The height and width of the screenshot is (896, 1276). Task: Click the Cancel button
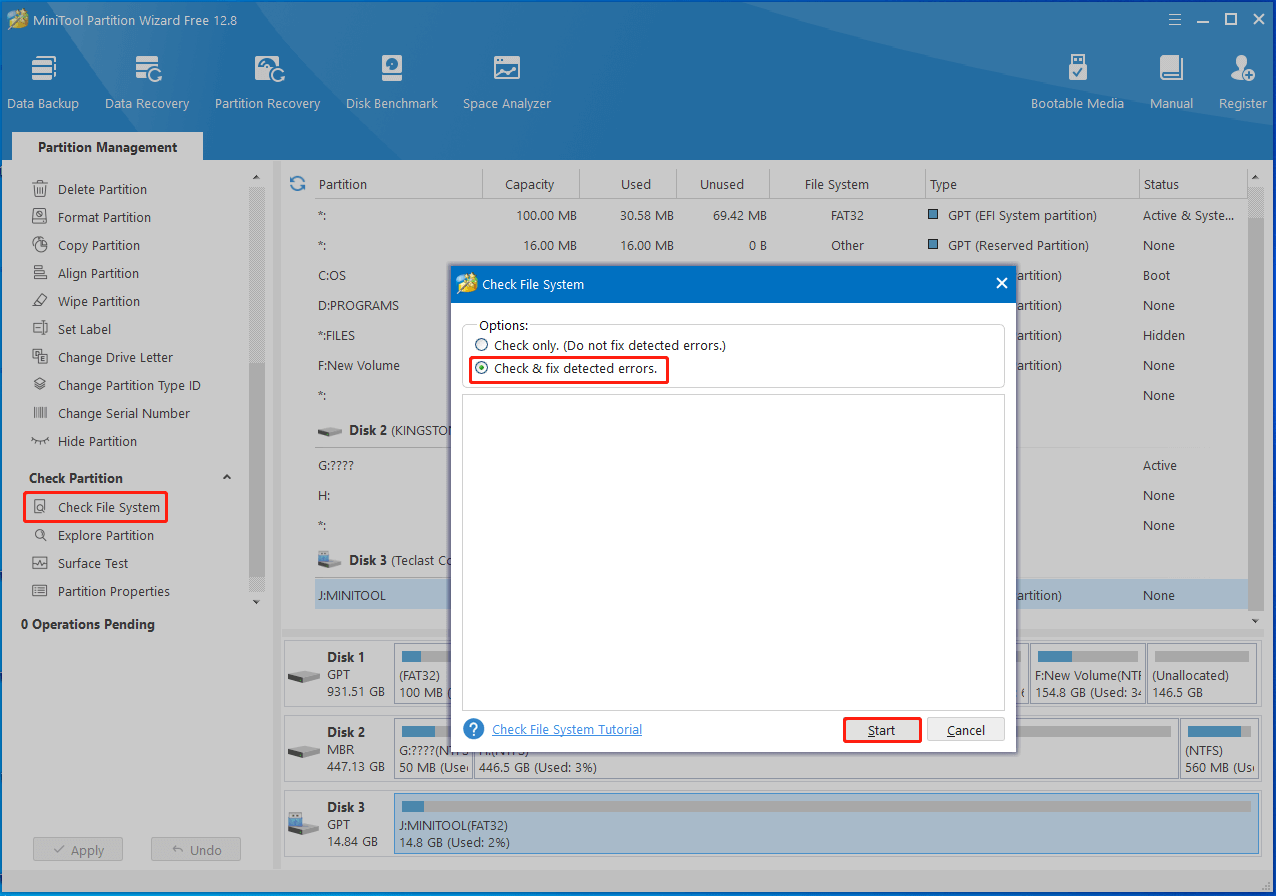pyautogui.click(x=966, y=730)
